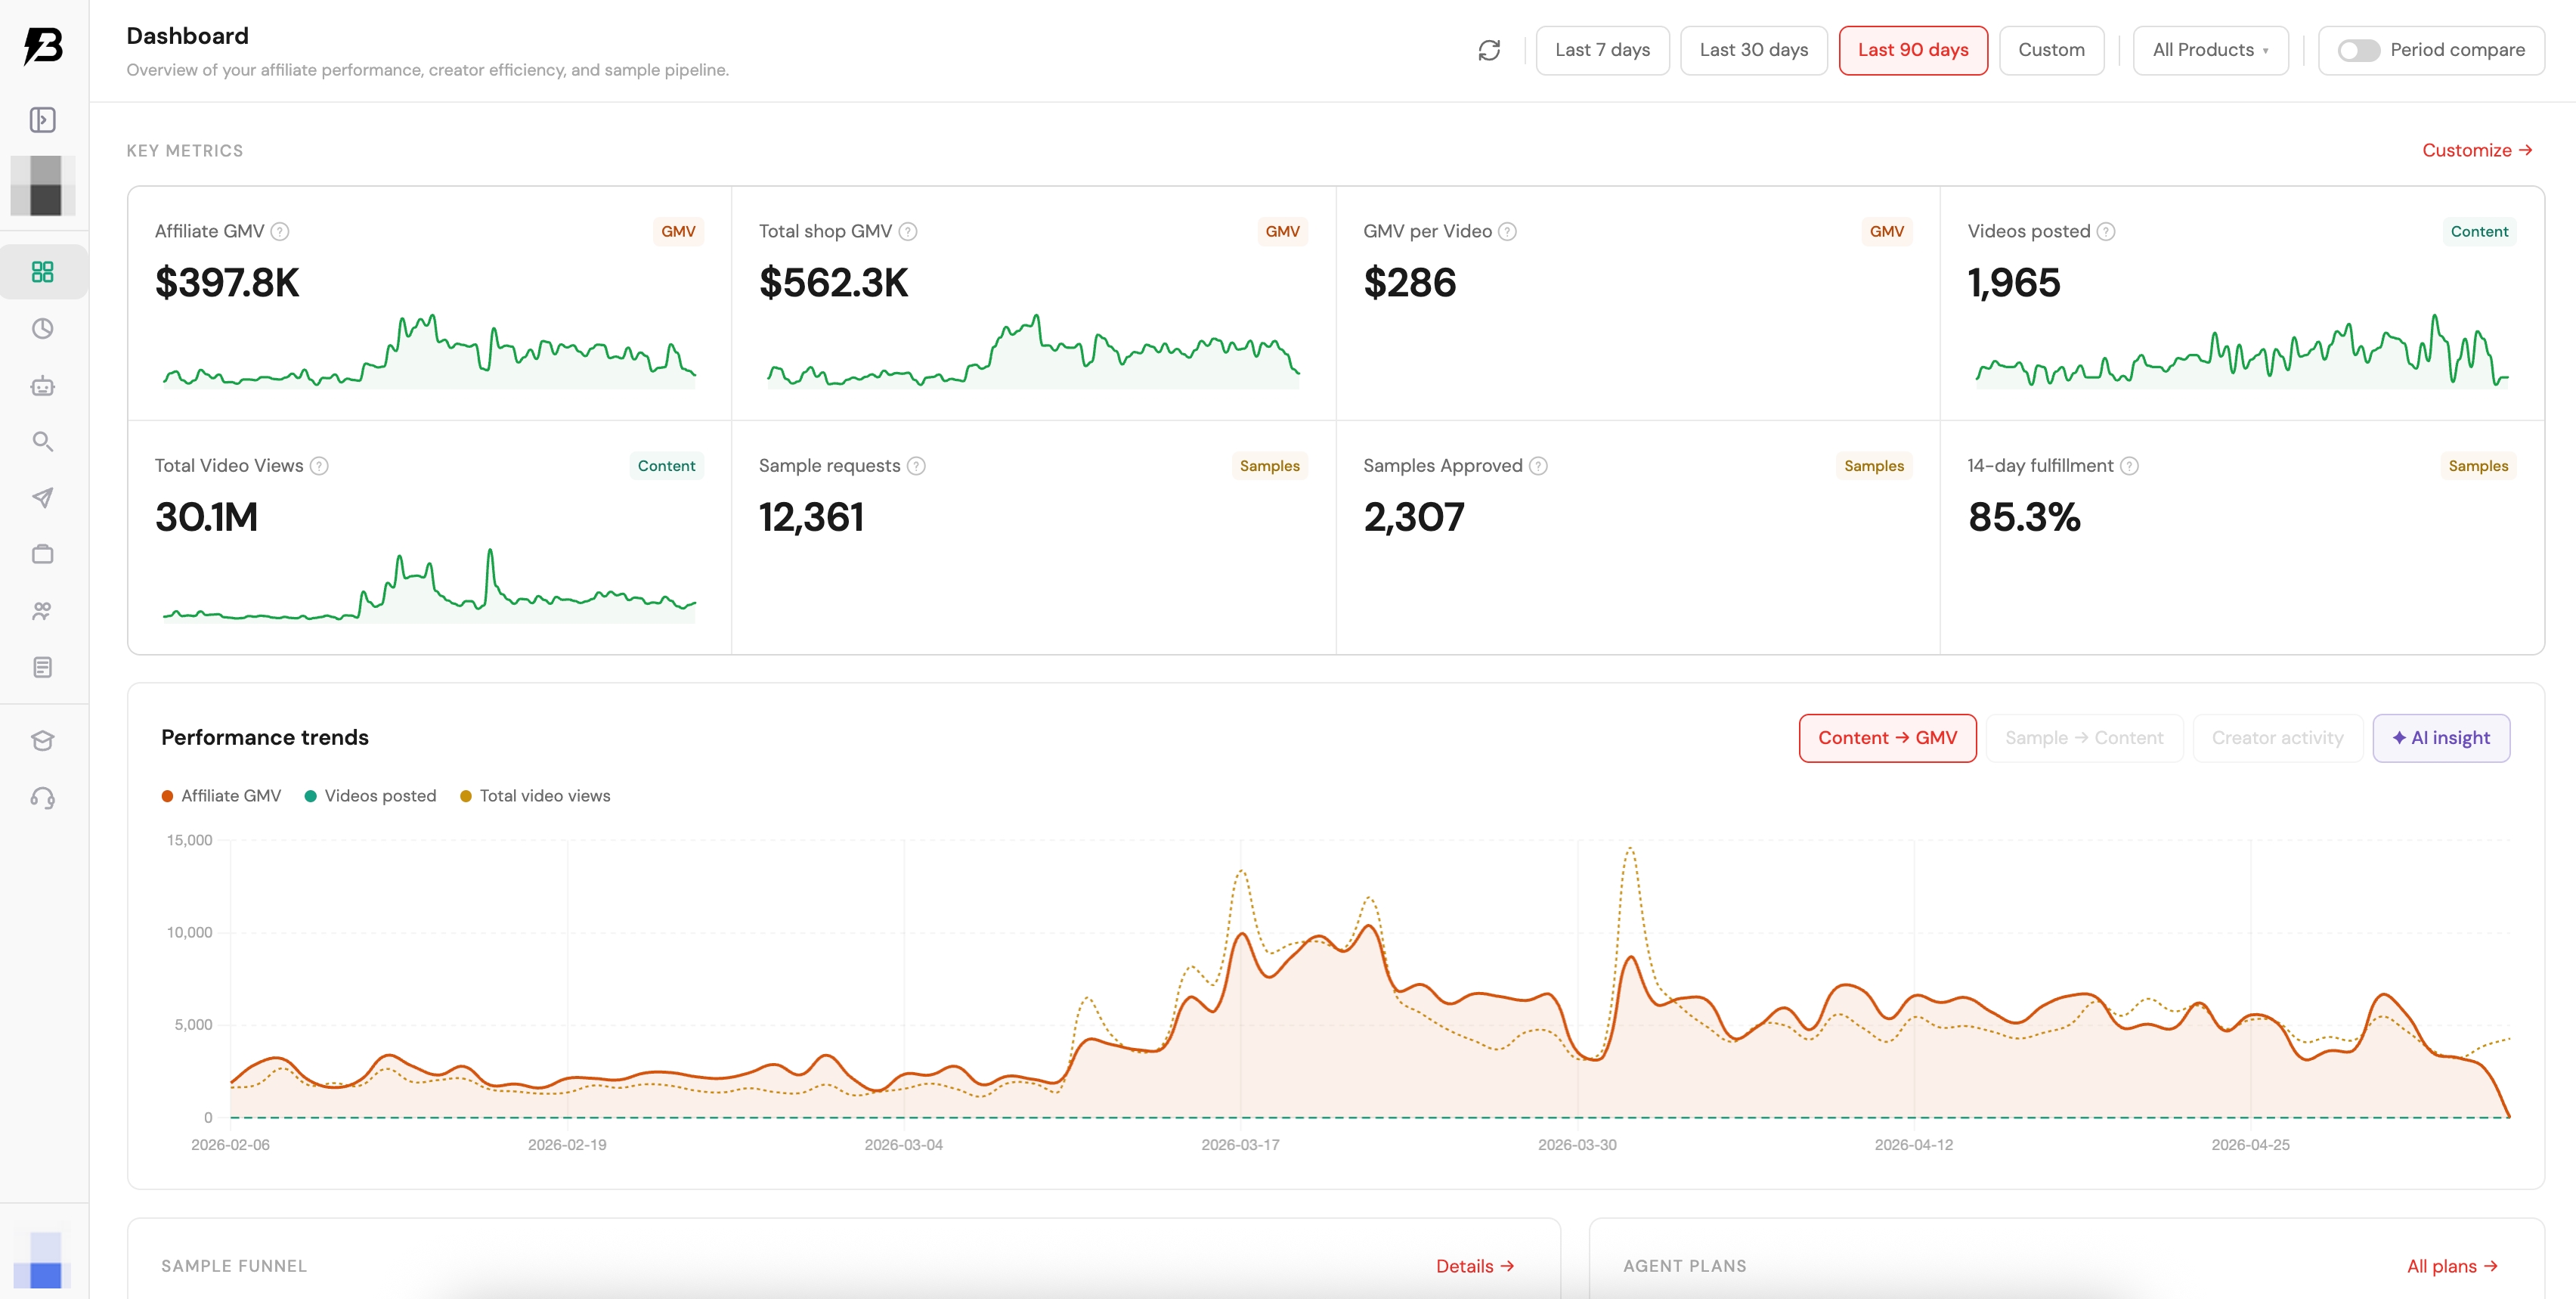
Task: Select the Last 90 days range
Action: click(x=1913, y=50)
